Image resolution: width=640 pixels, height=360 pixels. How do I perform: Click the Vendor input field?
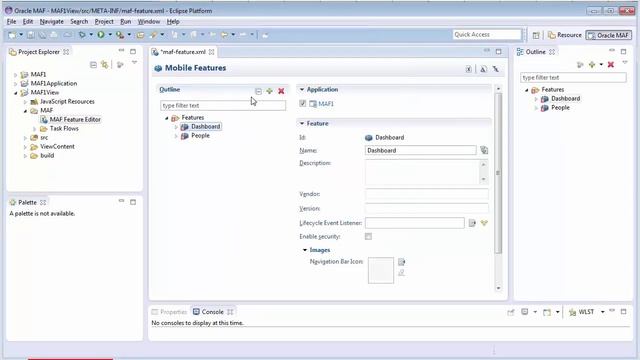coord(427,194)
